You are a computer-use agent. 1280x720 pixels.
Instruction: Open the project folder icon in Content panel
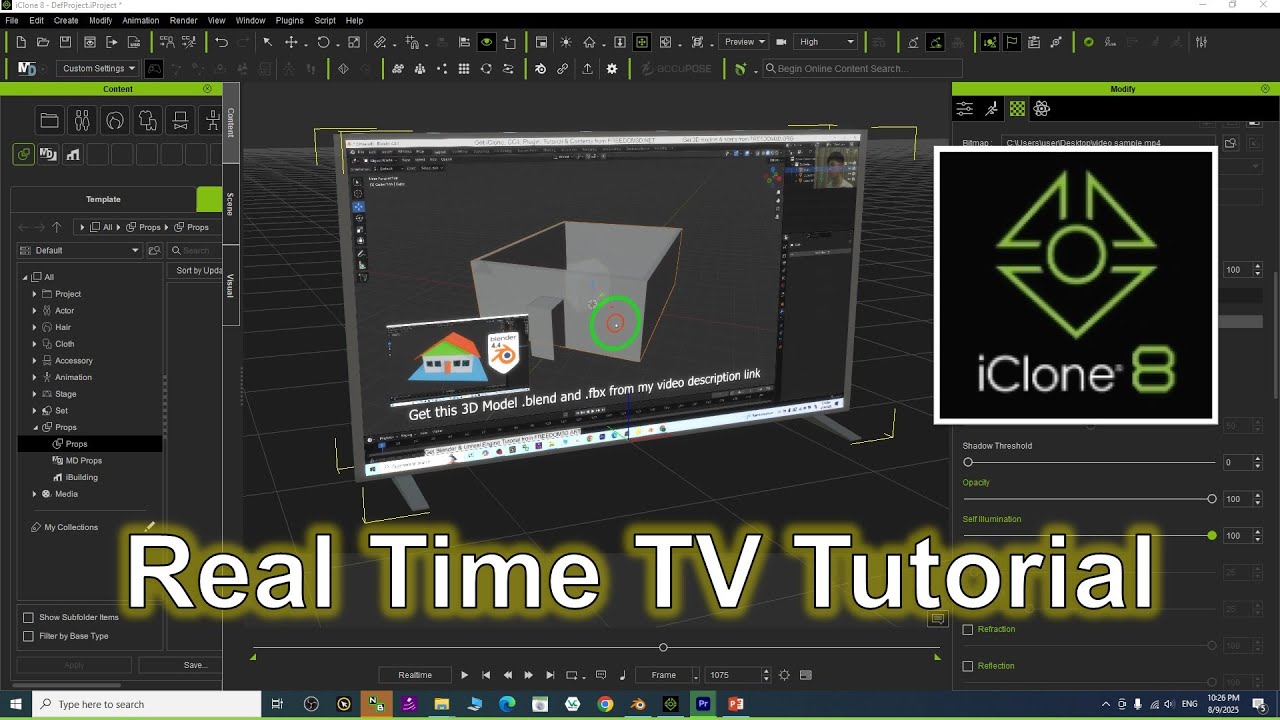(x=49, y=121)
